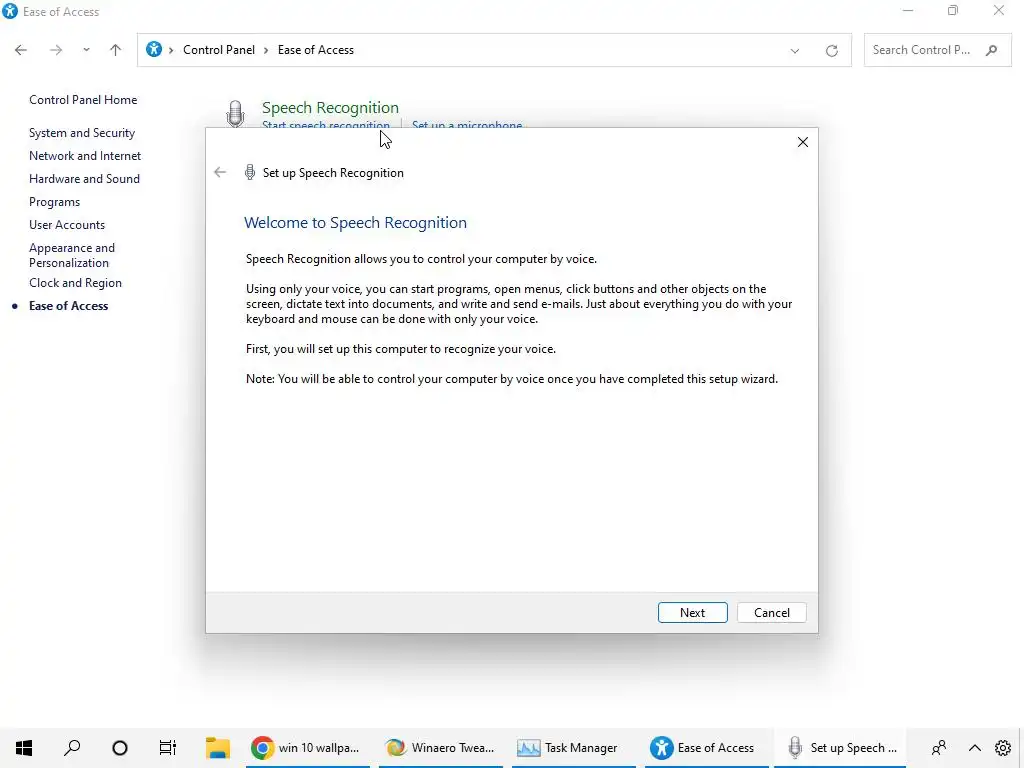Click the Ease of Access title bar icon

(10, 11)
